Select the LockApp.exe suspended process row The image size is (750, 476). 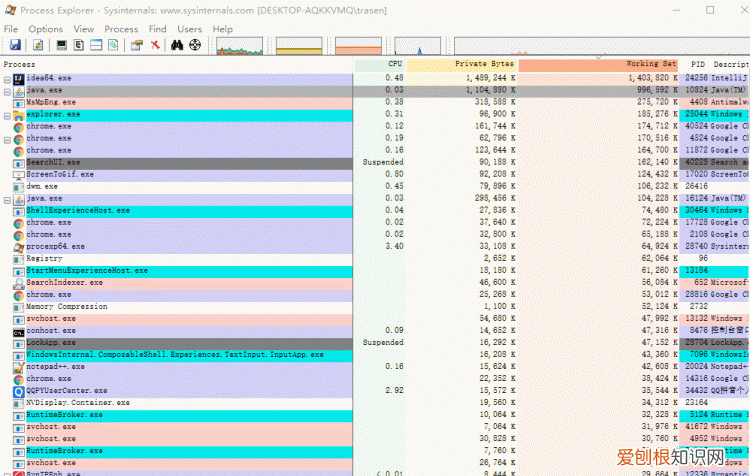[x=375, y=343]
